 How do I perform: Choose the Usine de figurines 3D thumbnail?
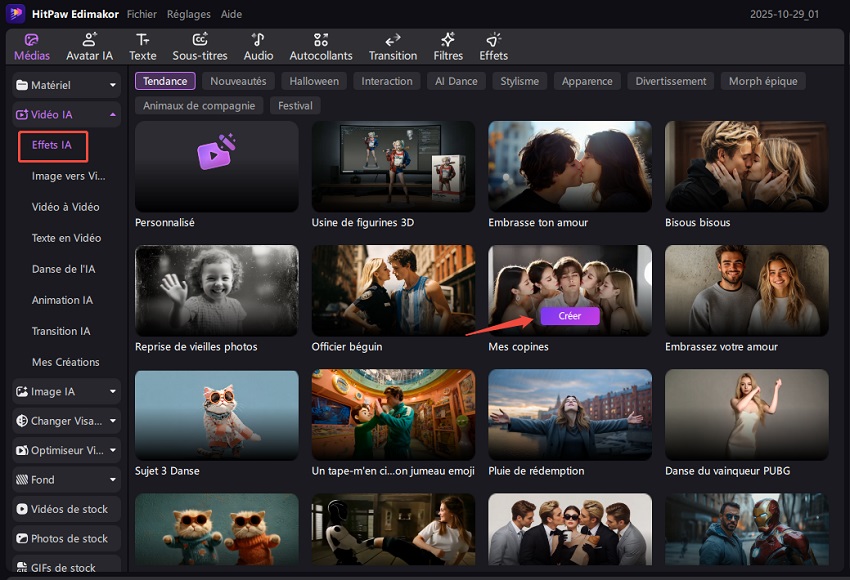(x=393, y=166)
